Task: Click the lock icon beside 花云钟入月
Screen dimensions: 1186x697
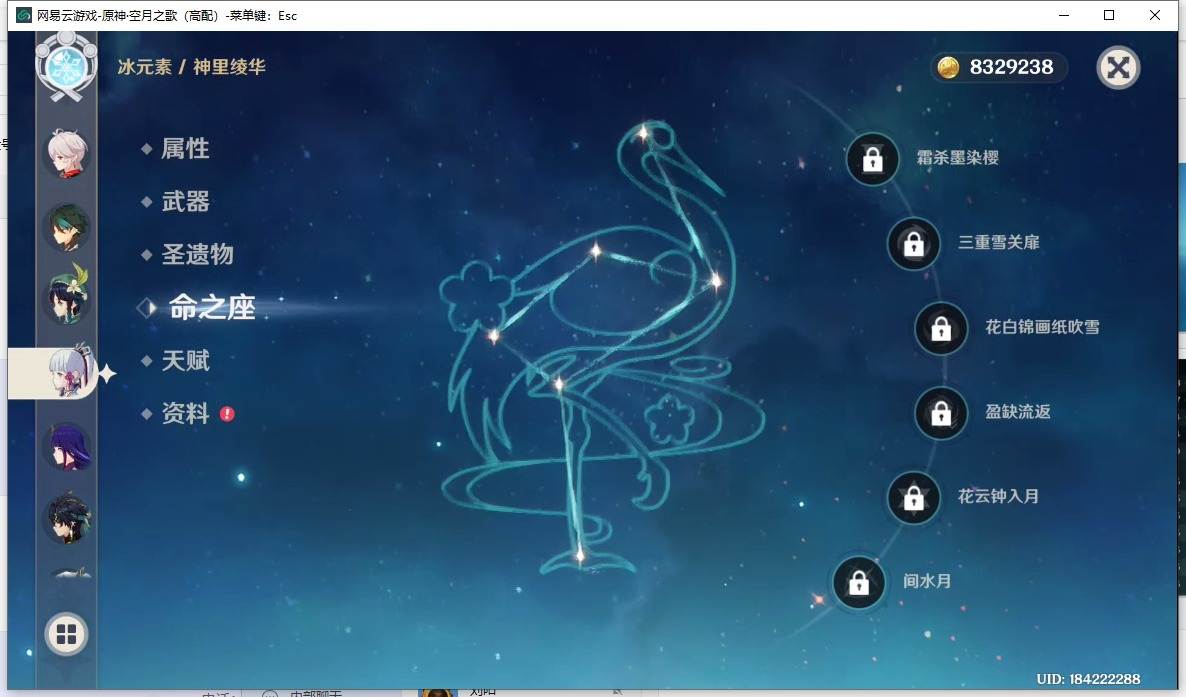Action: pos(913,497)
